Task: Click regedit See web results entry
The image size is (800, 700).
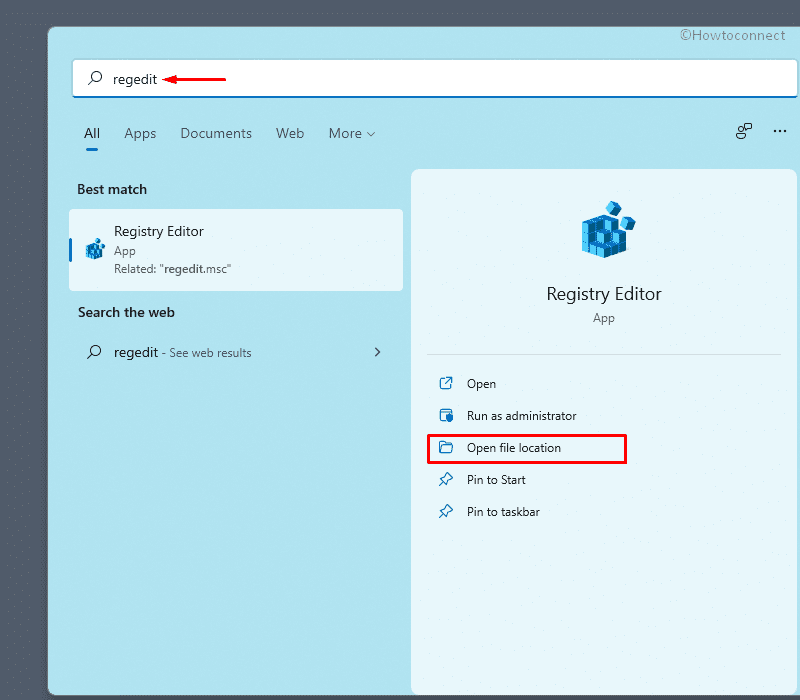Action: click(x=236, y=353)
